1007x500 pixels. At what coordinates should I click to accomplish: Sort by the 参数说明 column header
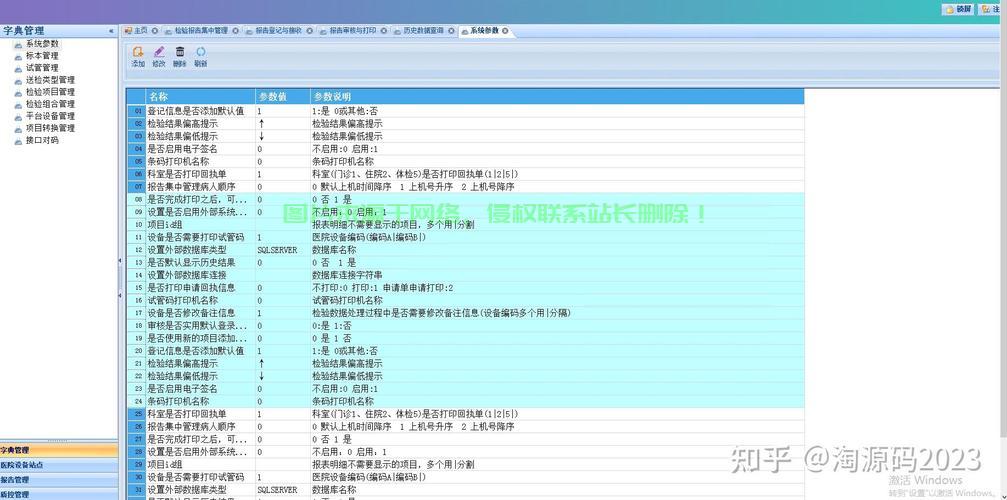(x=557, y=96)
